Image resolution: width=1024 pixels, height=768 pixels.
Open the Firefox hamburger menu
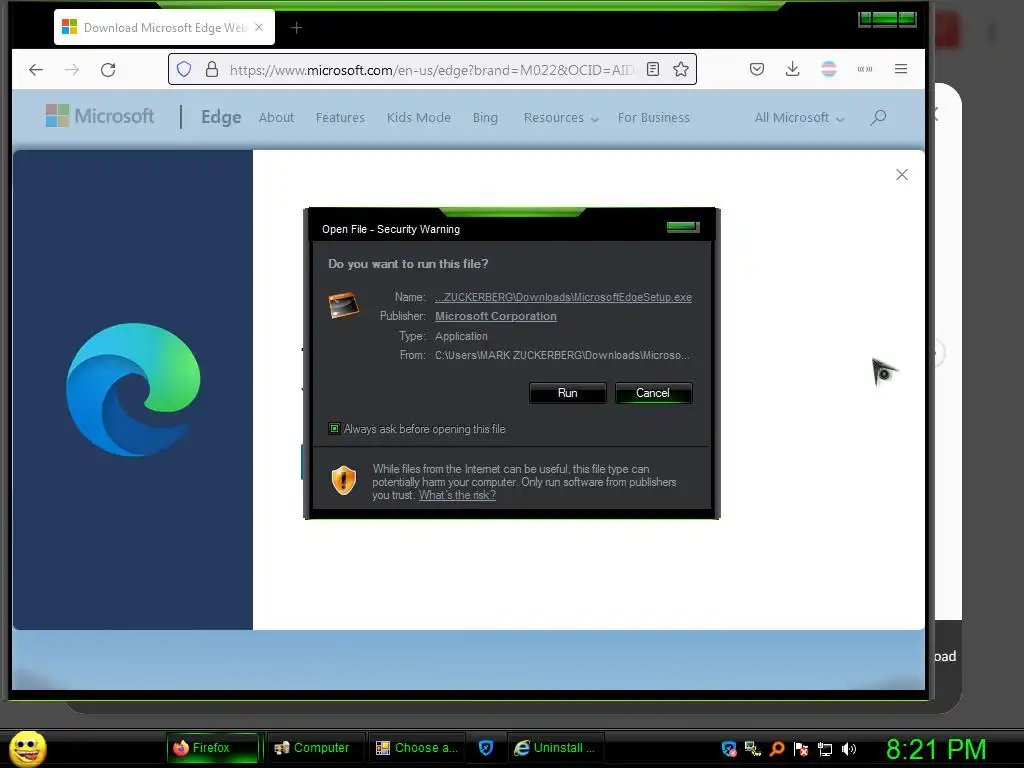pyautogui.click(x=901, y=69)
